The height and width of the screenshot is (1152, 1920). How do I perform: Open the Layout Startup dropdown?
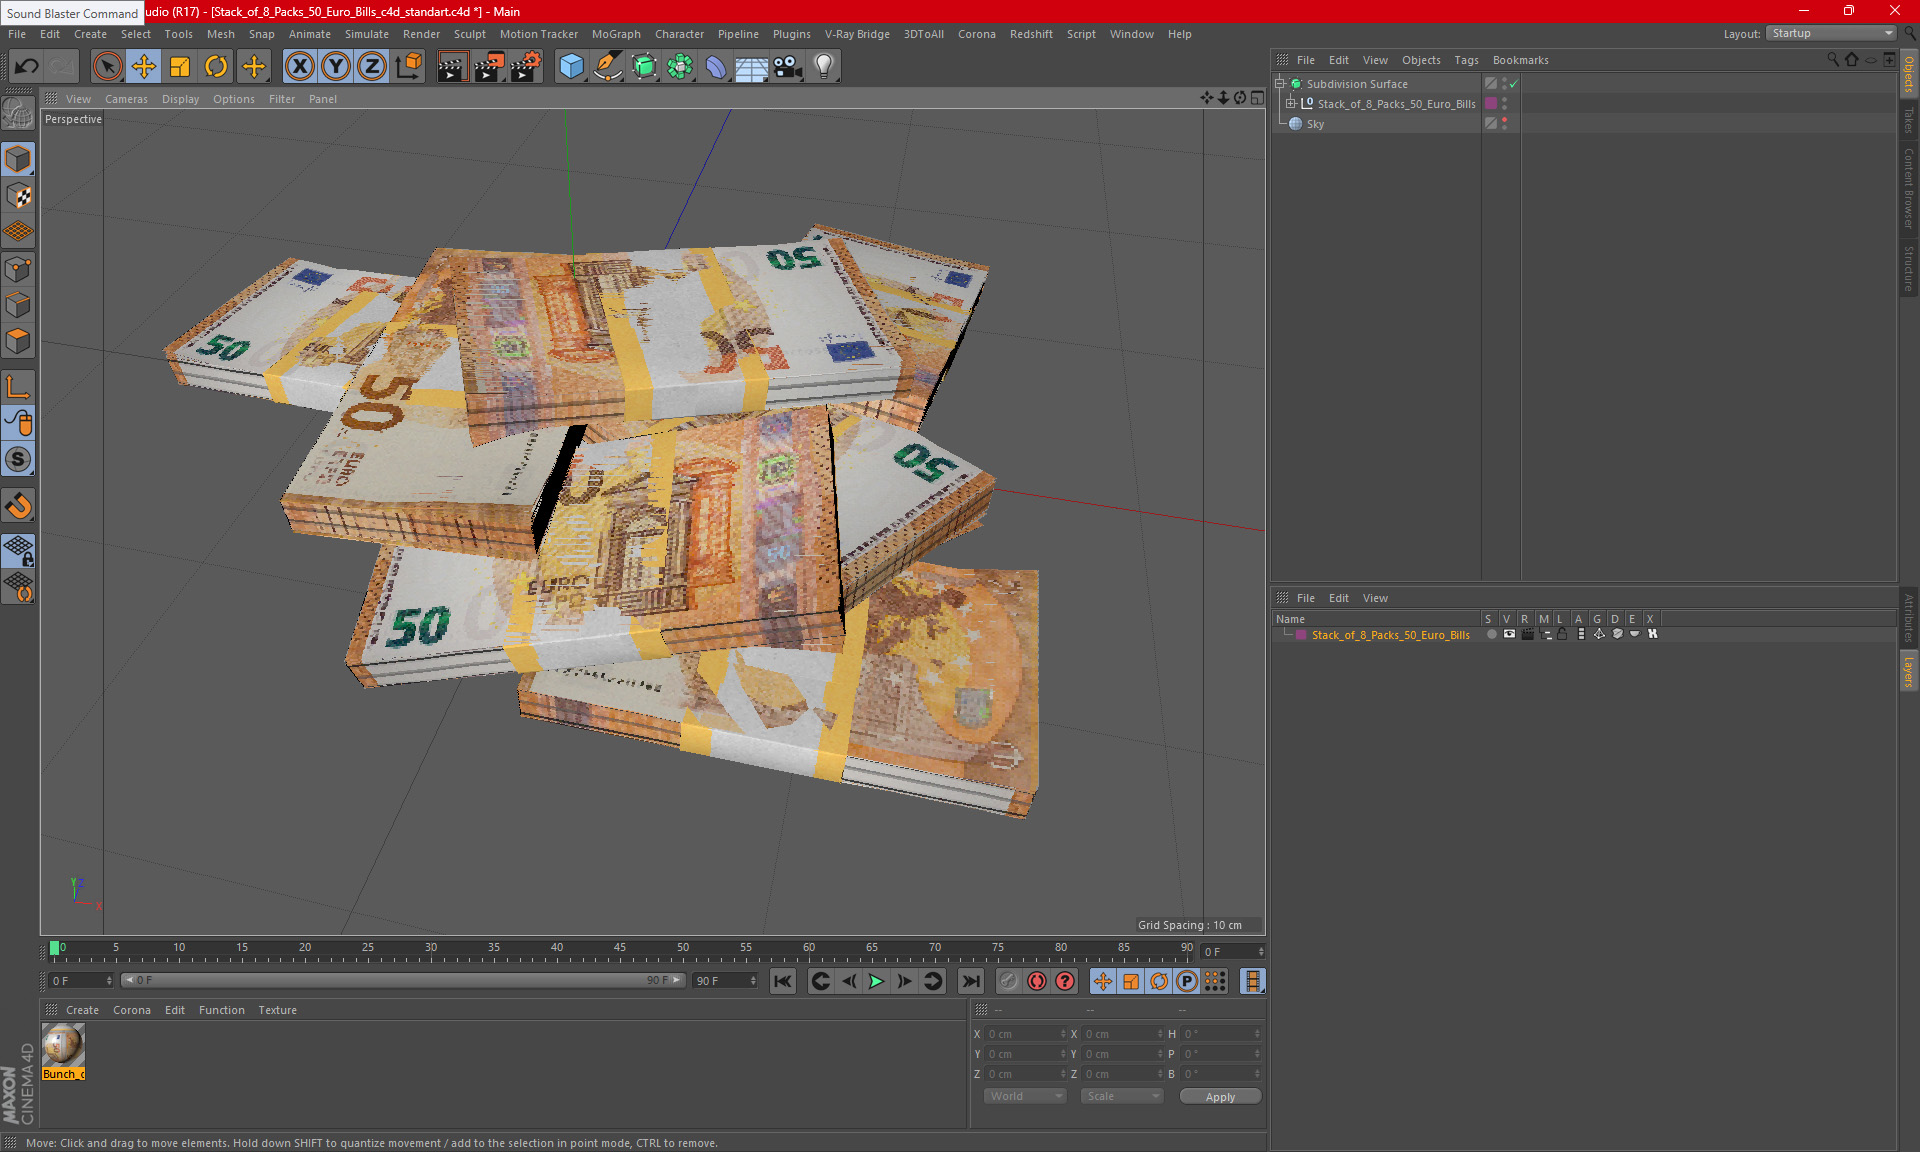click(1832, 33)
